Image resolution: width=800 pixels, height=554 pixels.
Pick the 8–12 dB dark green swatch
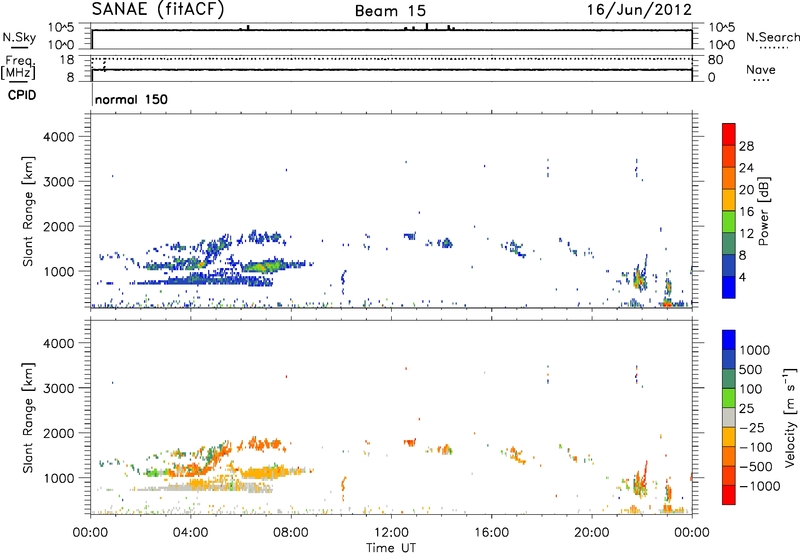pyautogui.click(x=729, y=244)
